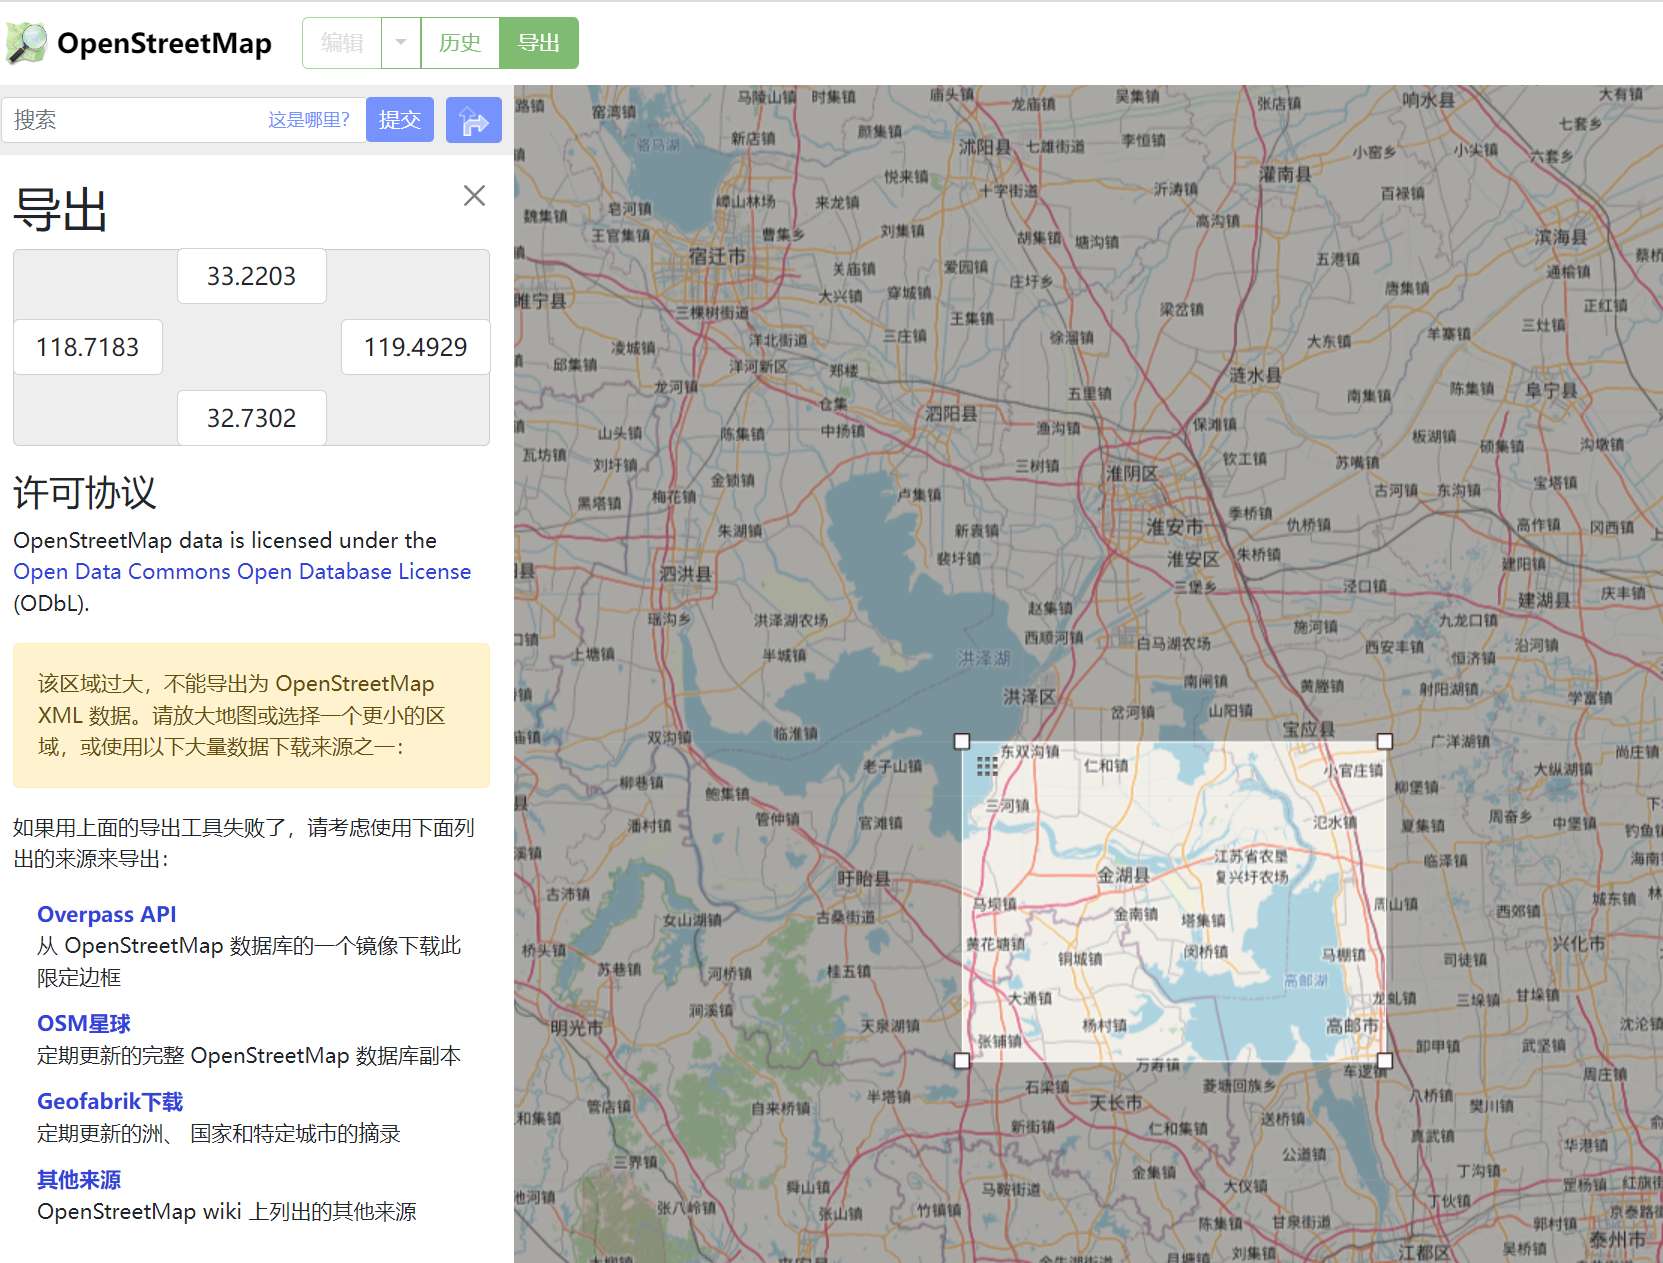Click 兴化市 label on map
The height and width of the screenshot is (1263, 1663).
(1578, 944)
